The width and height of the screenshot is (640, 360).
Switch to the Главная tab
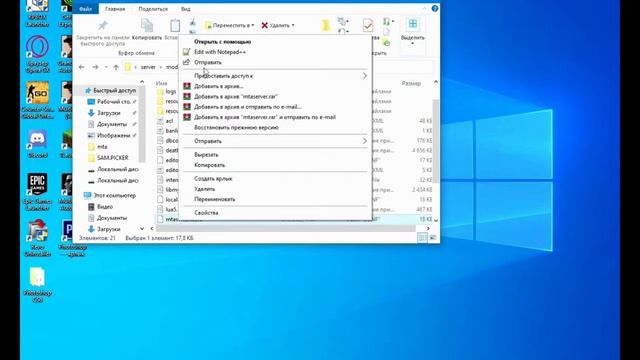[x=115, y=9]
